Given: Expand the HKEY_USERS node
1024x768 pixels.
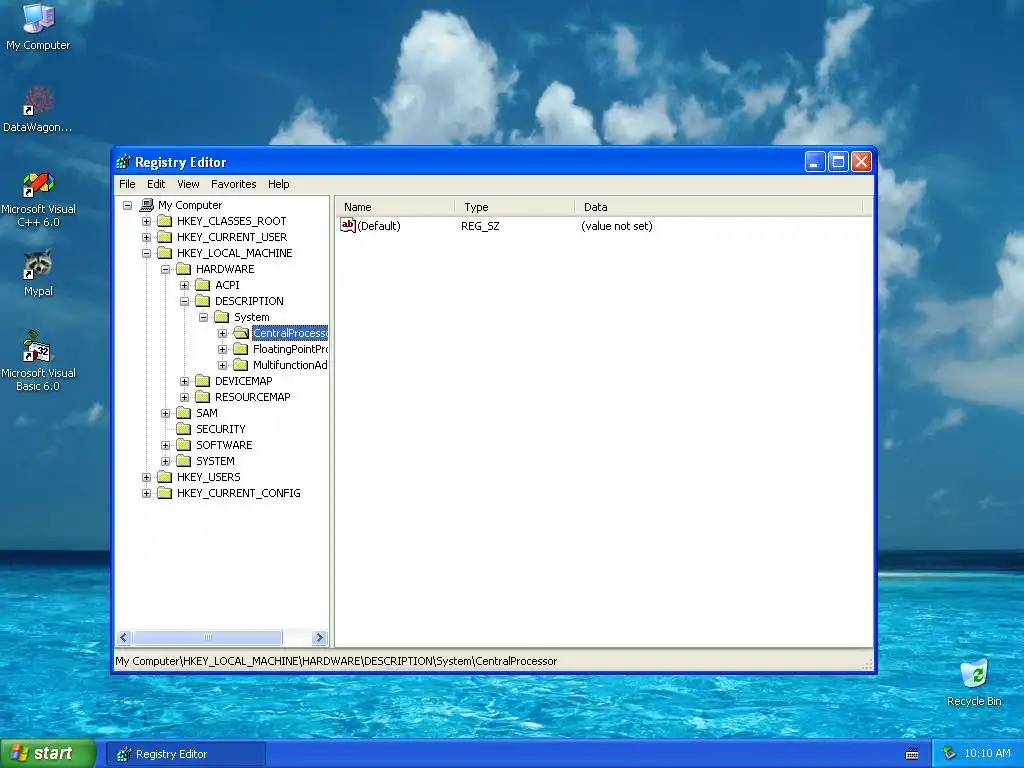Looking at the screenshot, I should click(146, 477).
